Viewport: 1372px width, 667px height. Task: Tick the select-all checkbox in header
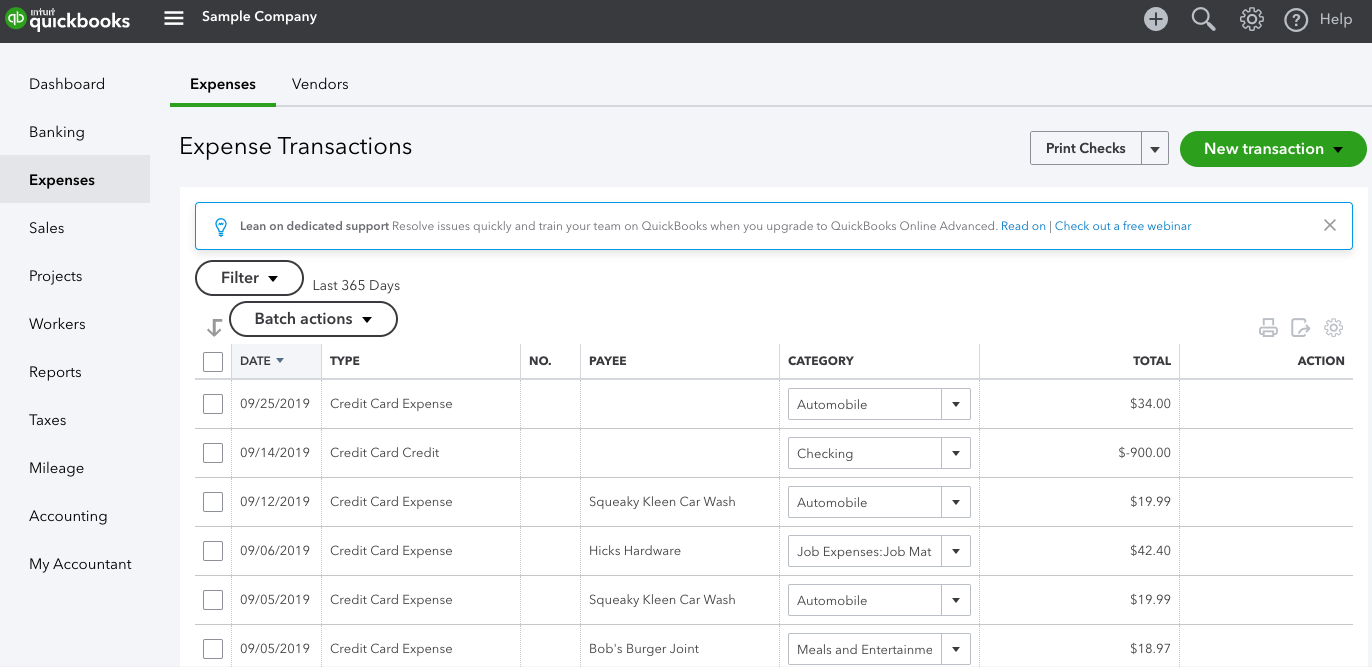pos(213,361)
